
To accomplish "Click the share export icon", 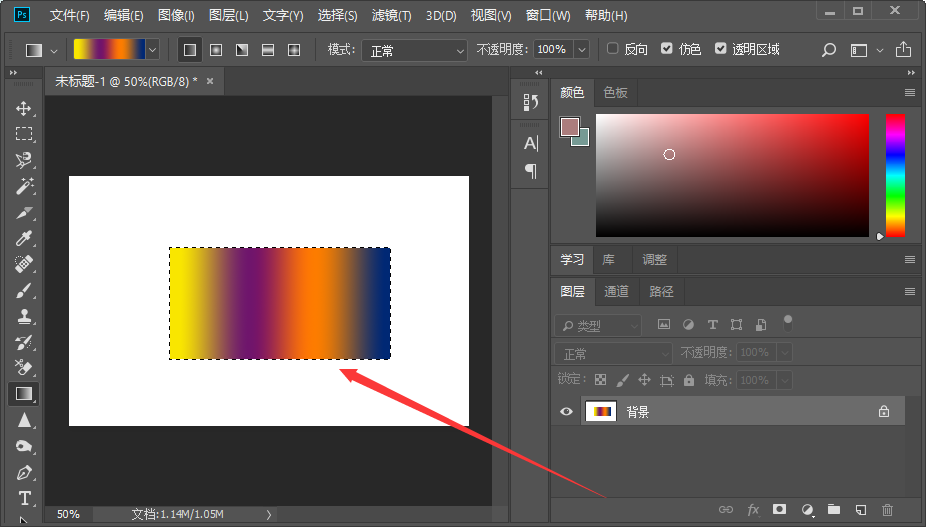I will pos(903,50).
